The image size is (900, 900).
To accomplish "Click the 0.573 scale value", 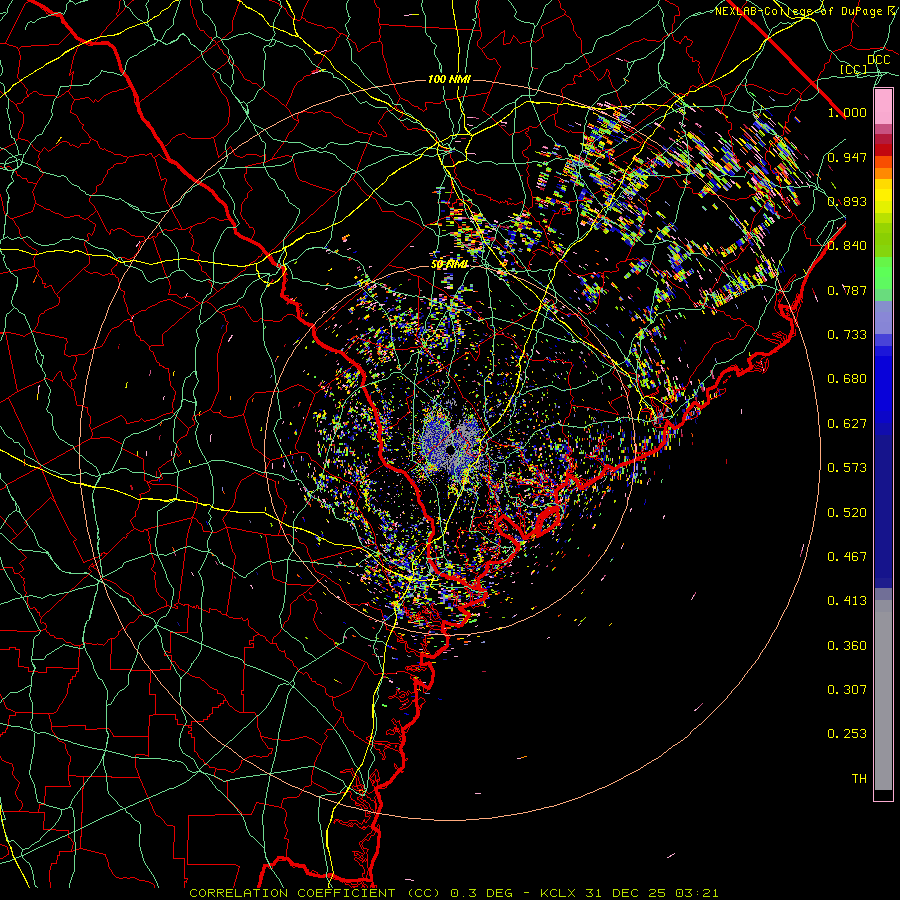I will coord(847,468).
